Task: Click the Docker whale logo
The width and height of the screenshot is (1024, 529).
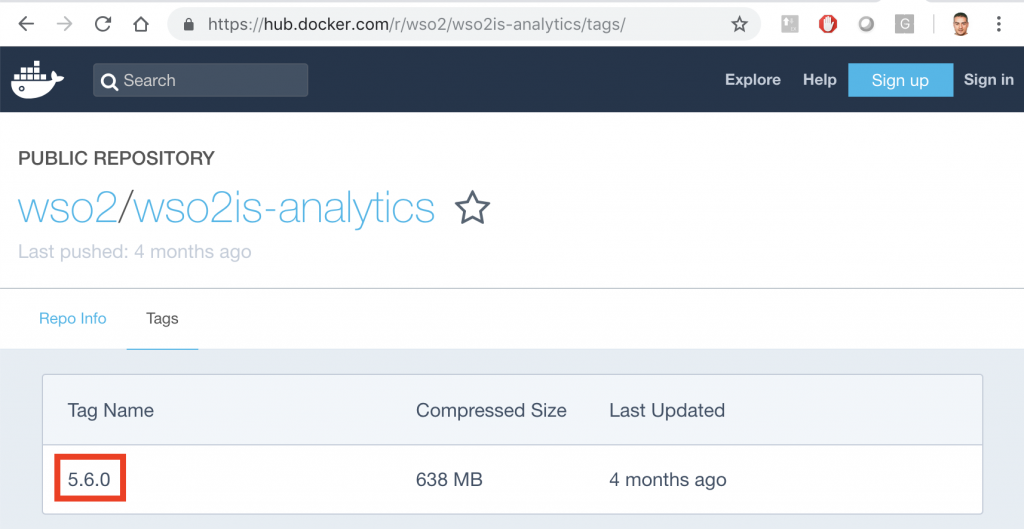Action: coord(38,80)
